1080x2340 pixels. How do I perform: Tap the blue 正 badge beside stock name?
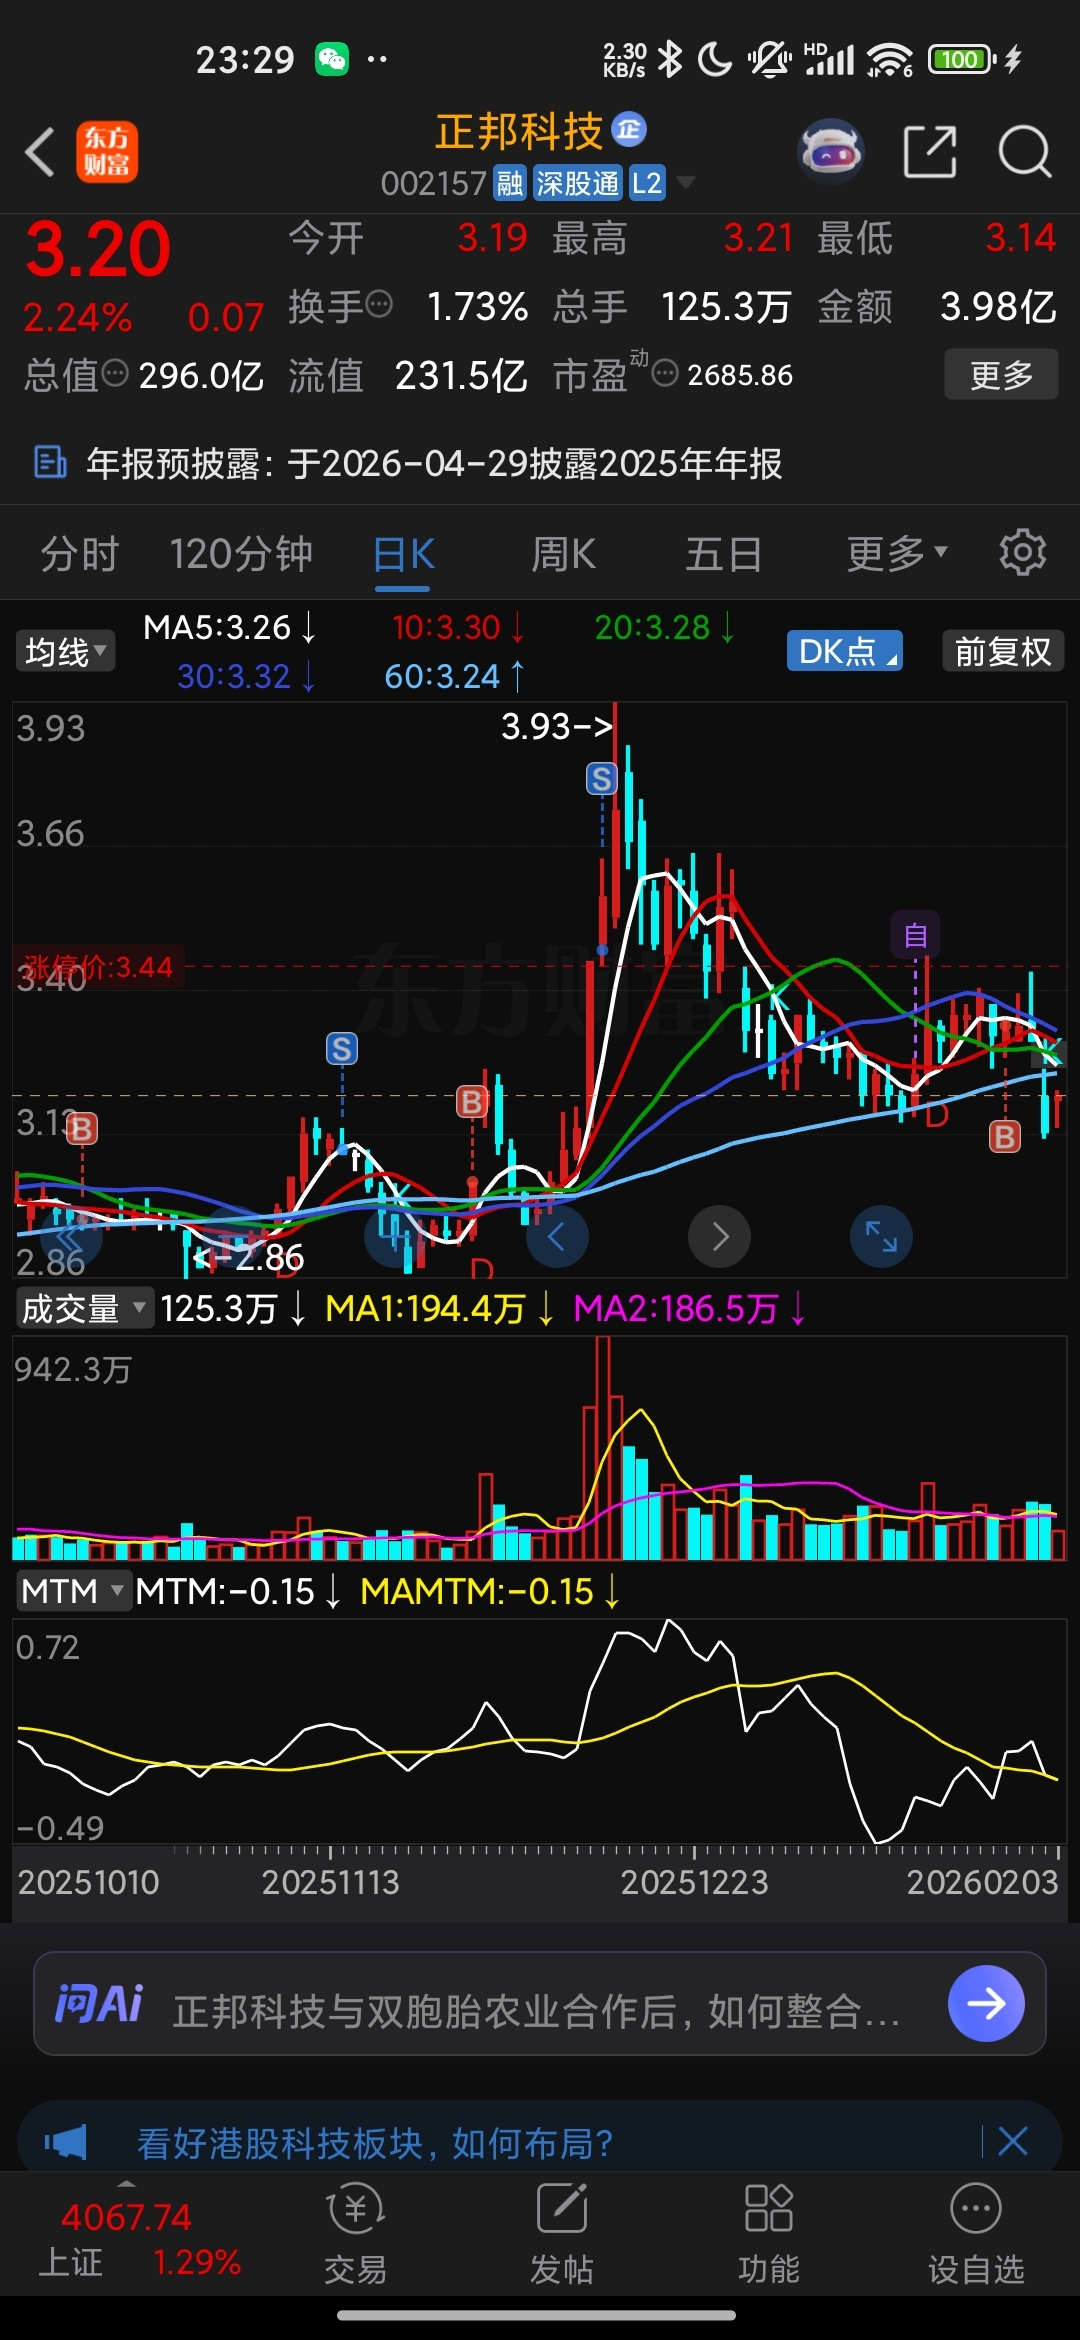(x=629, y=129)
